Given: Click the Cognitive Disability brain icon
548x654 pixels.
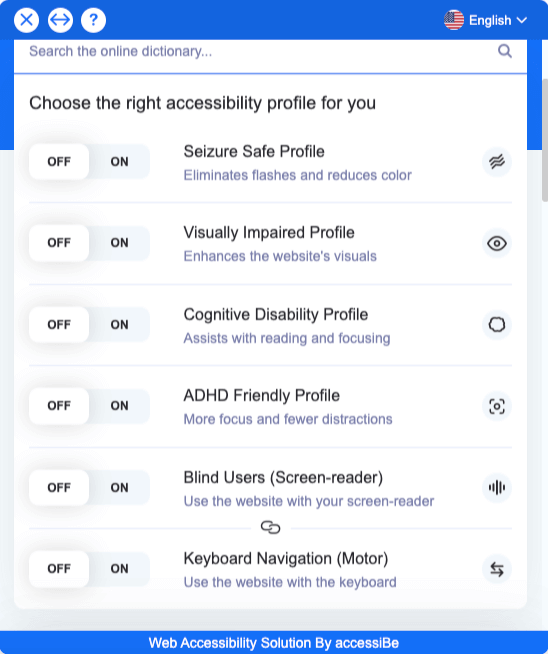Looking at the screenshot, I should pyautogui.click(x=497, y=324).
